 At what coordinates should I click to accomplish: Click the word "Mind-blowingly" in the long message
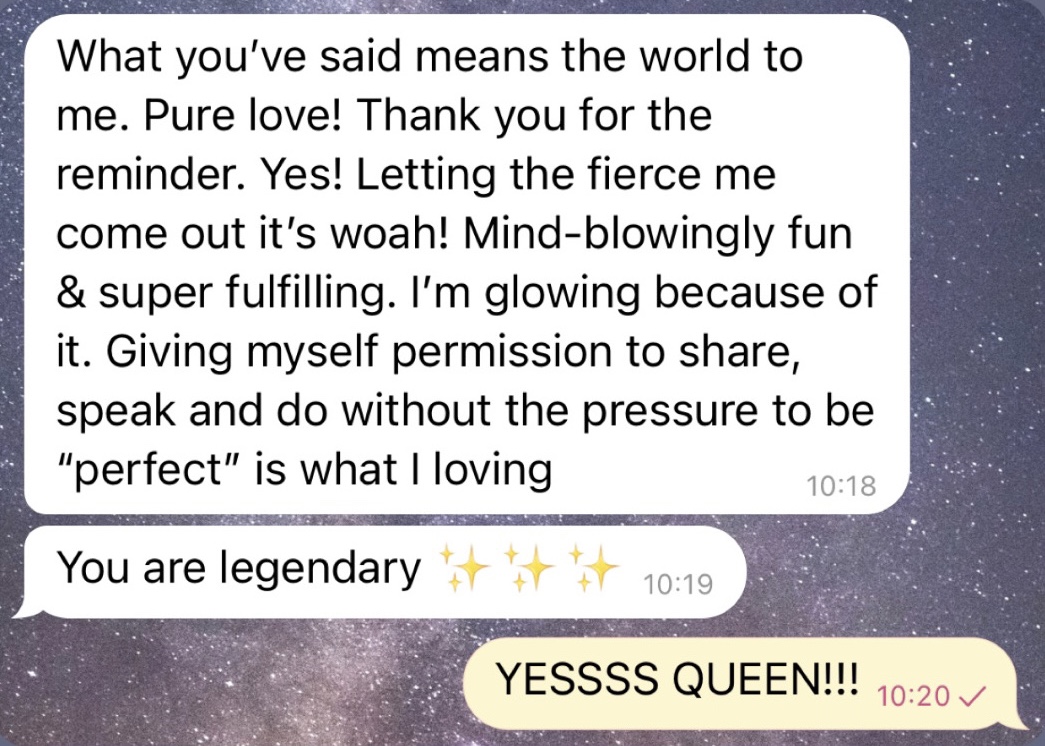[618, 235]
